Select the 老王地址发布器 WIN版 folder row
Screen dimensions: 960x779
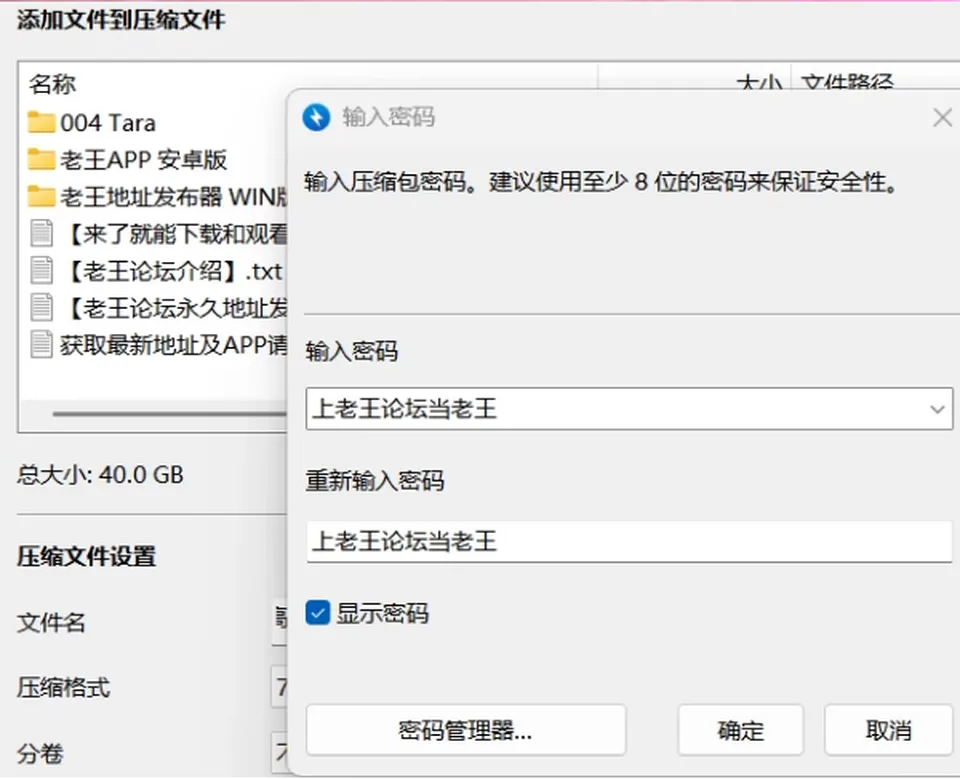pos(157,197)
